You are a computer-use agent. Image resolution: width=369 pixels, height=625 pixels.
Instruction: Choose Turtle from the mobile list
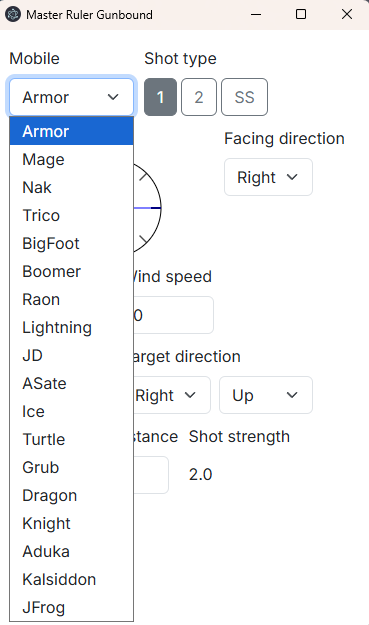71,439
